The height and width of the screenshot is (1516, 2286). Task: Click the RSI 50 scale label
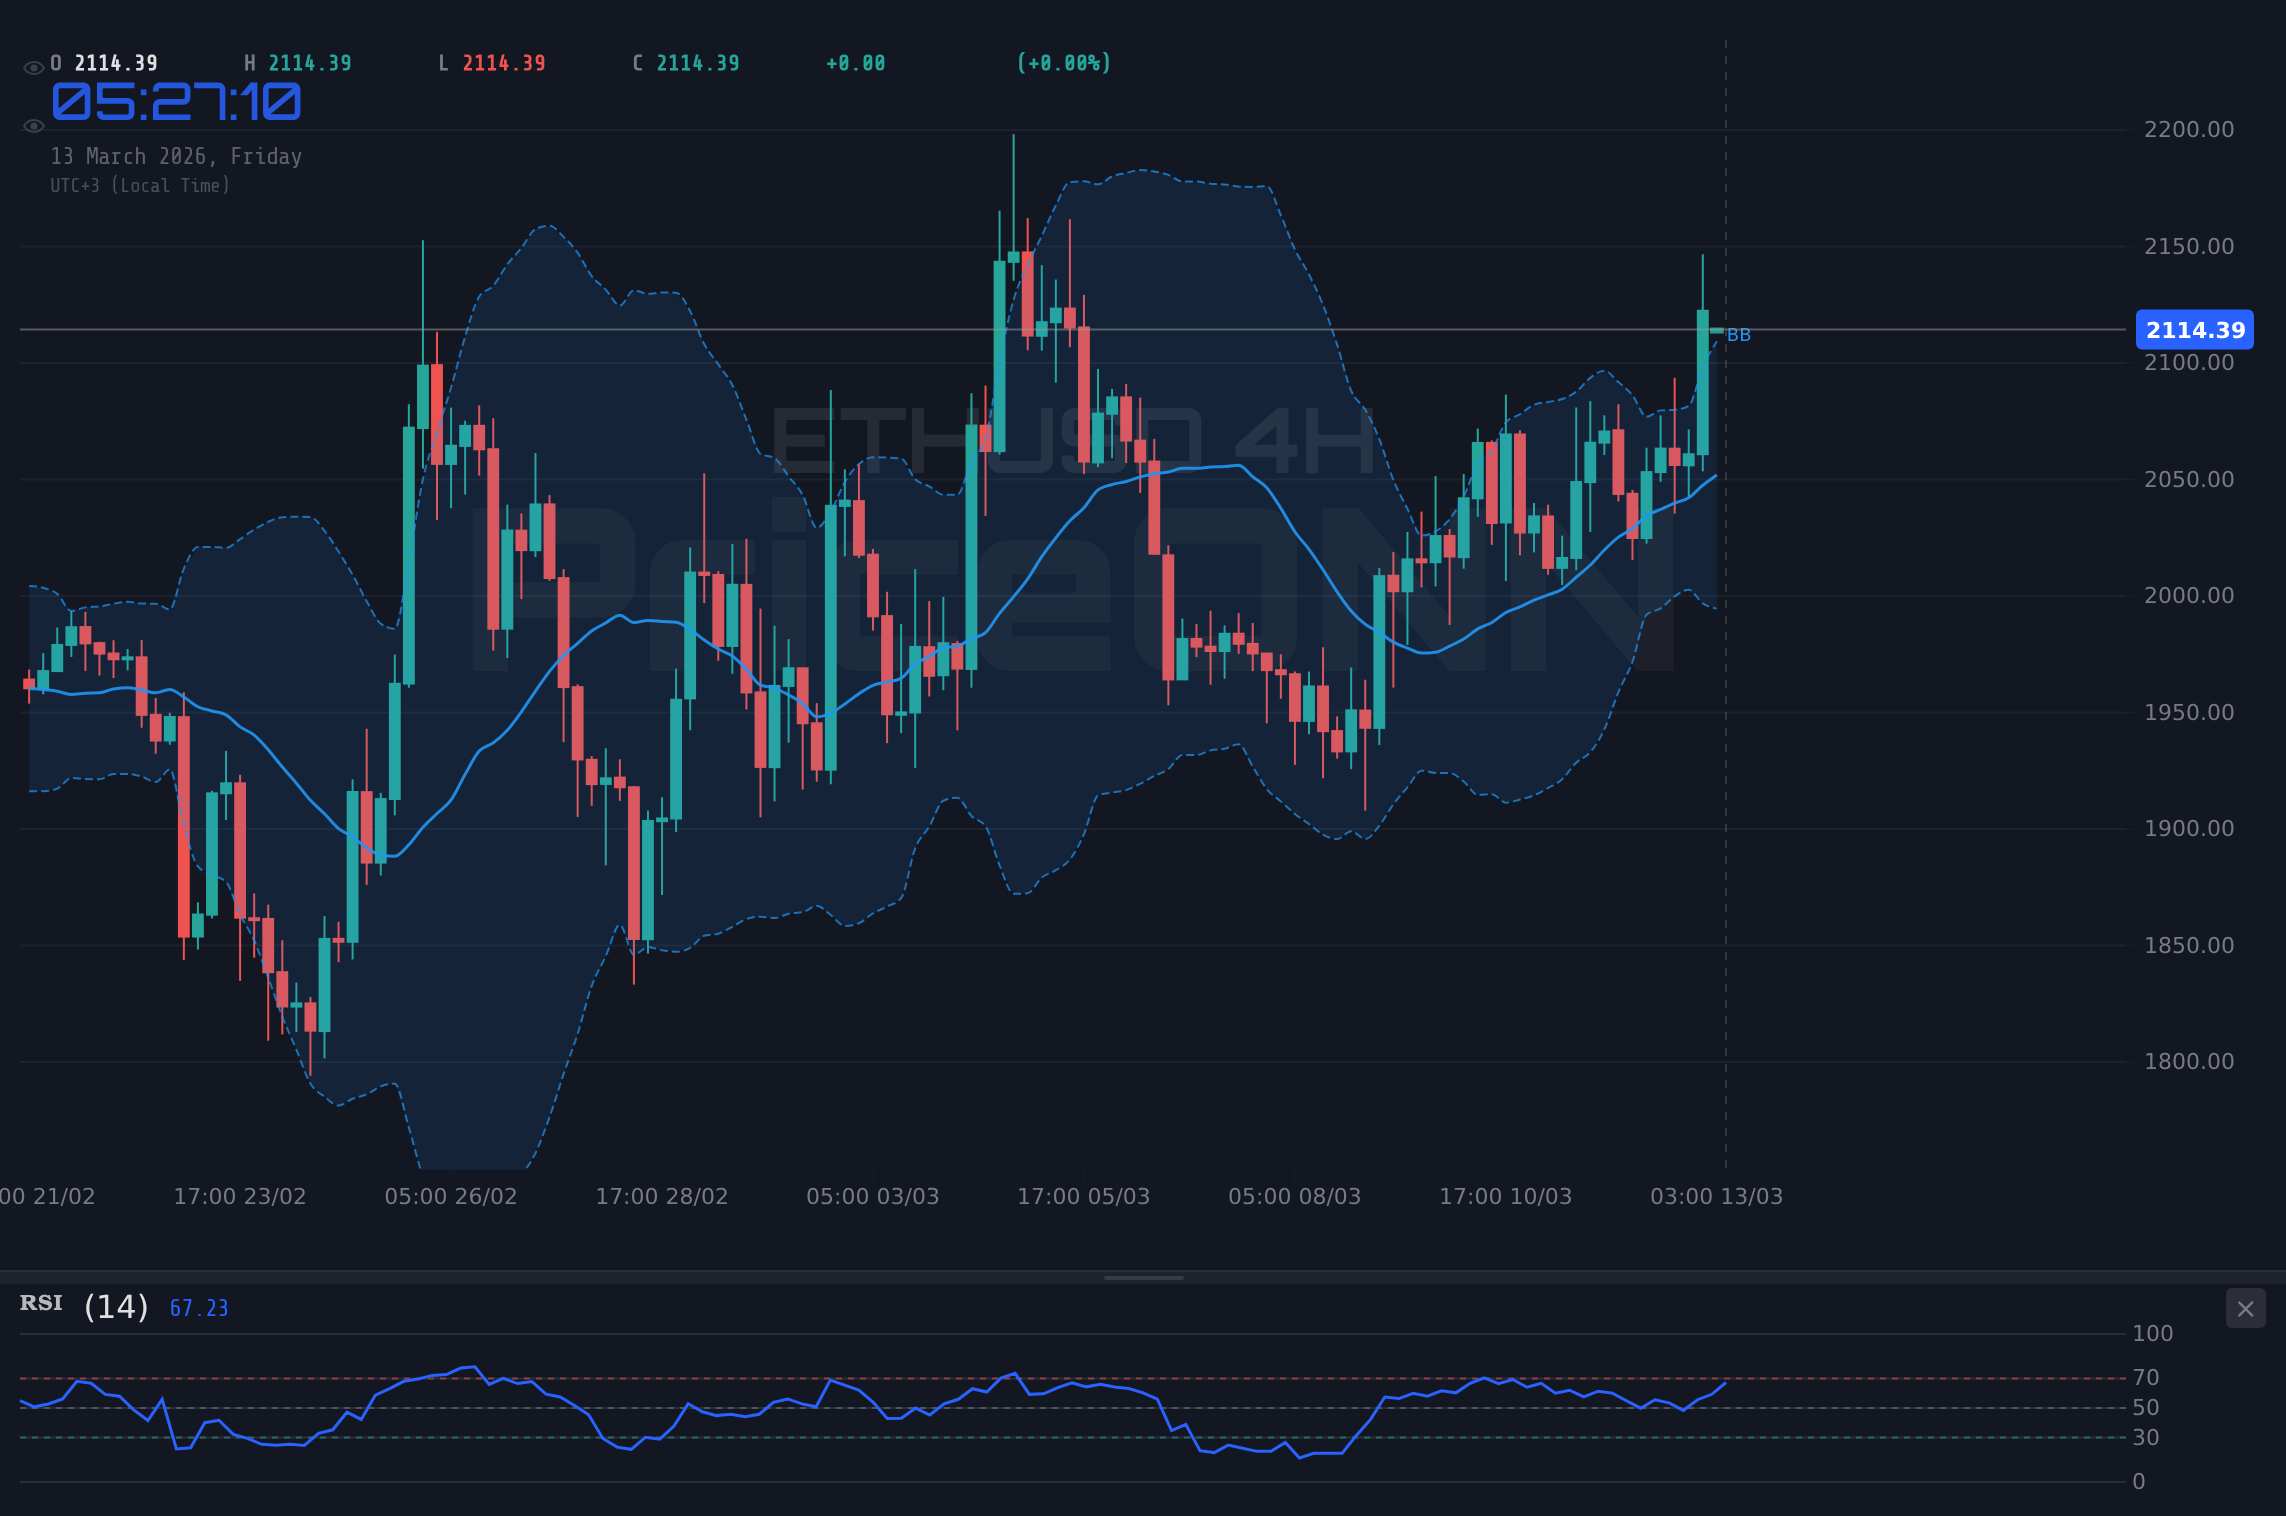(x=2146, y=1407)
